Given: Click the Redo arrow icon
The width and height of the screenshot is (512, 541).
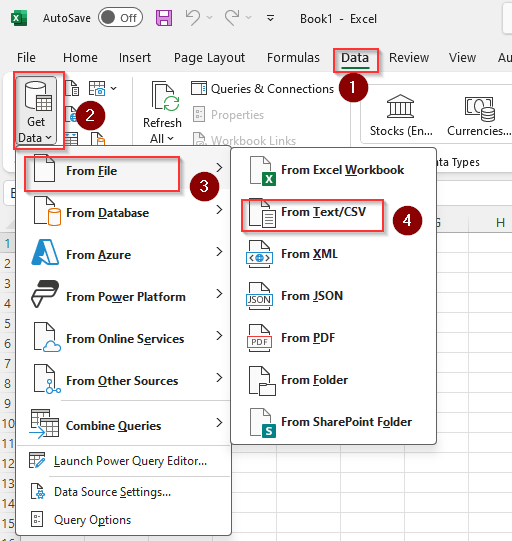Looking at the screenshot, I should point(232,17).
